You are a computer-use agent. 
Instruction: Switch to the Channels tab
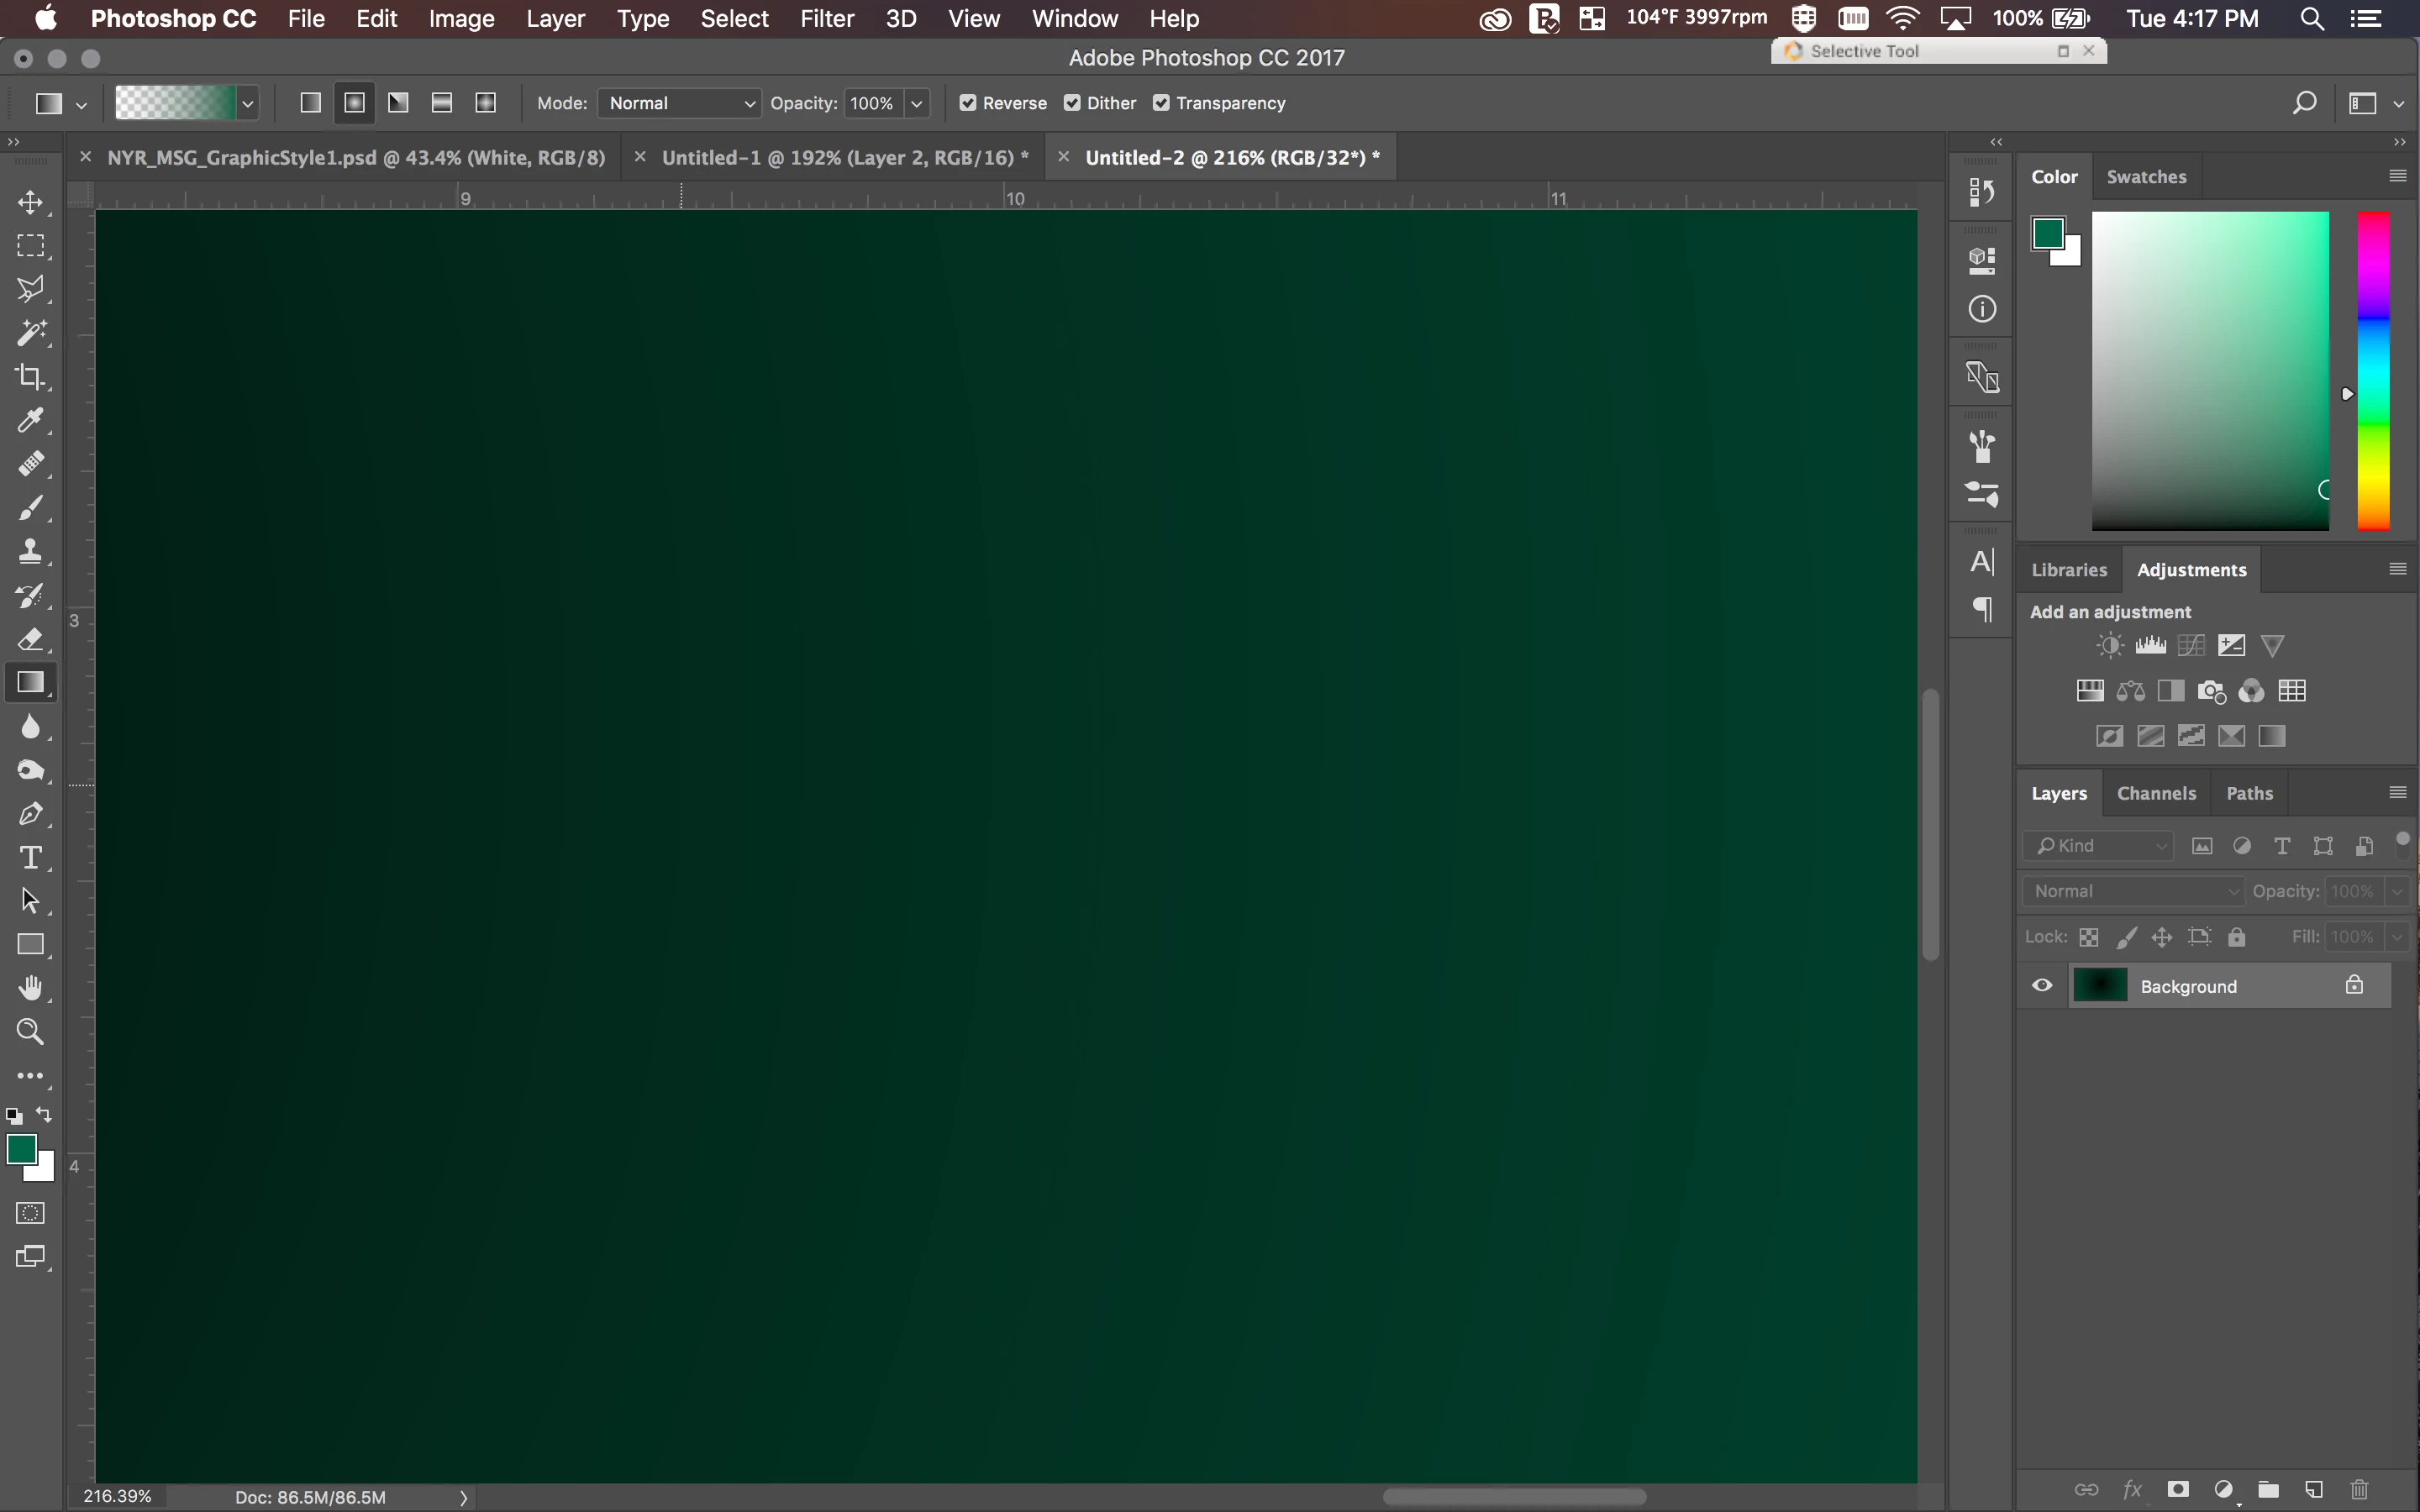tap(2156, 793)
